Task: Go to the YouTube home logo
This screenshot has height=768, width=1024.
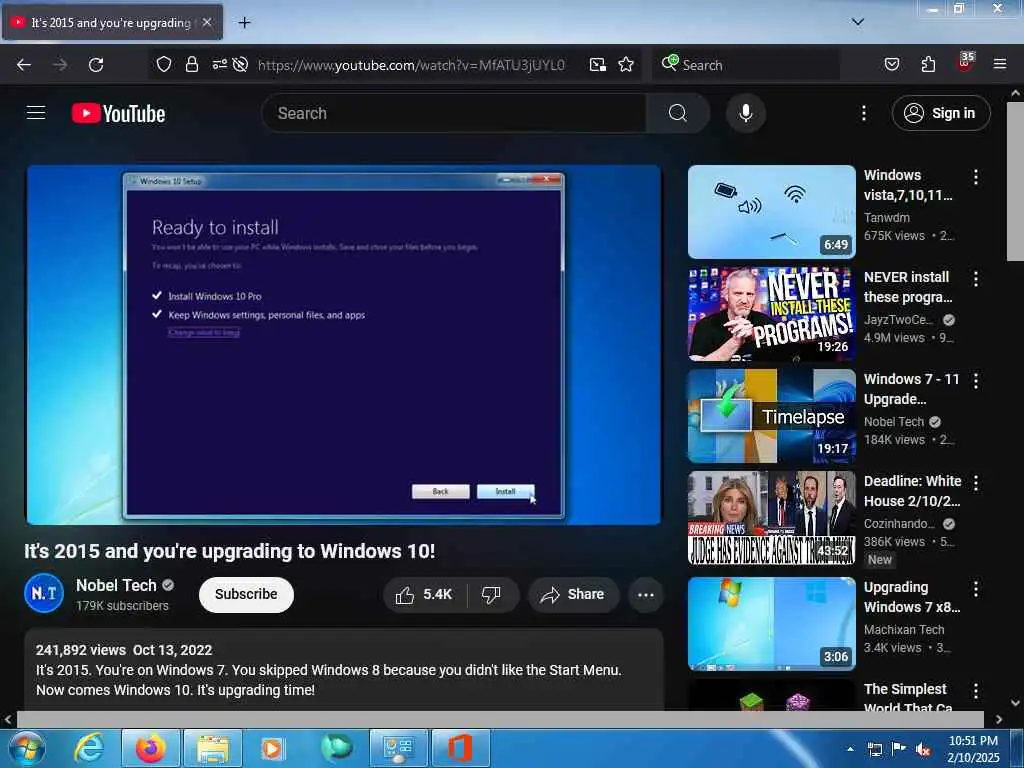Action: [118, 113]
